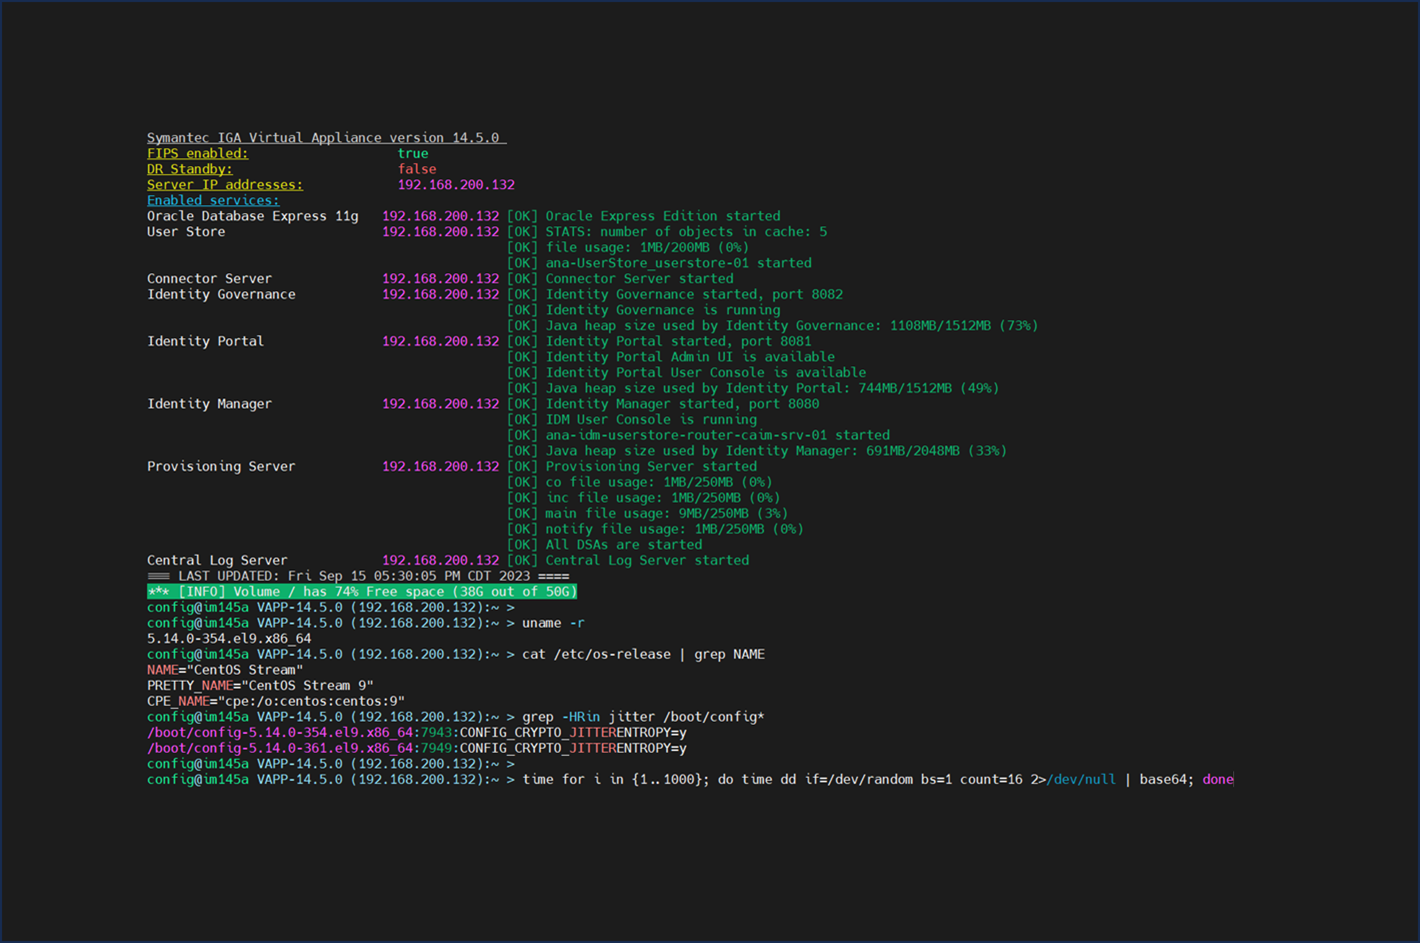The width and height of the screenshot is (1420, 943).
Task: Click the "Provisioning Server" service name
Action: click(x=221, y=466)
